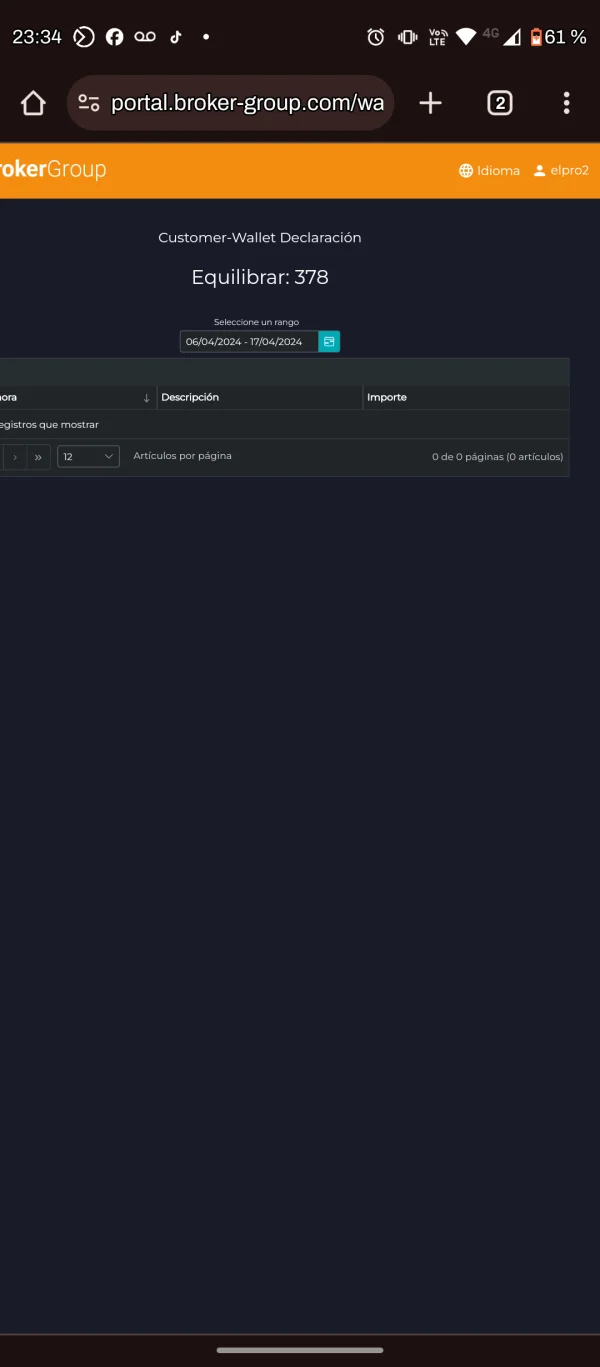Open the items per page dropdown (12)
Image resolution: width=600 pixels, height=1367 pixels.
[x=88, y=457]
